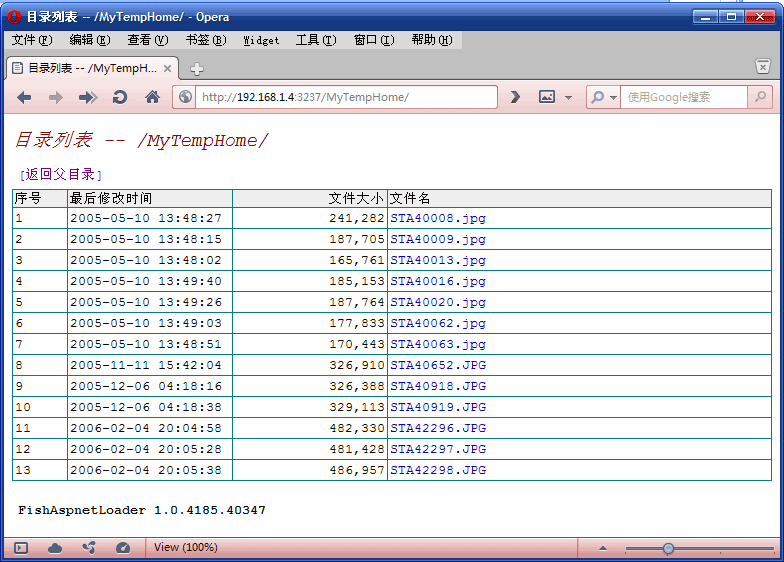784x562 pixels.
Task: Click the Google search input box
Action: coord(683,97)
